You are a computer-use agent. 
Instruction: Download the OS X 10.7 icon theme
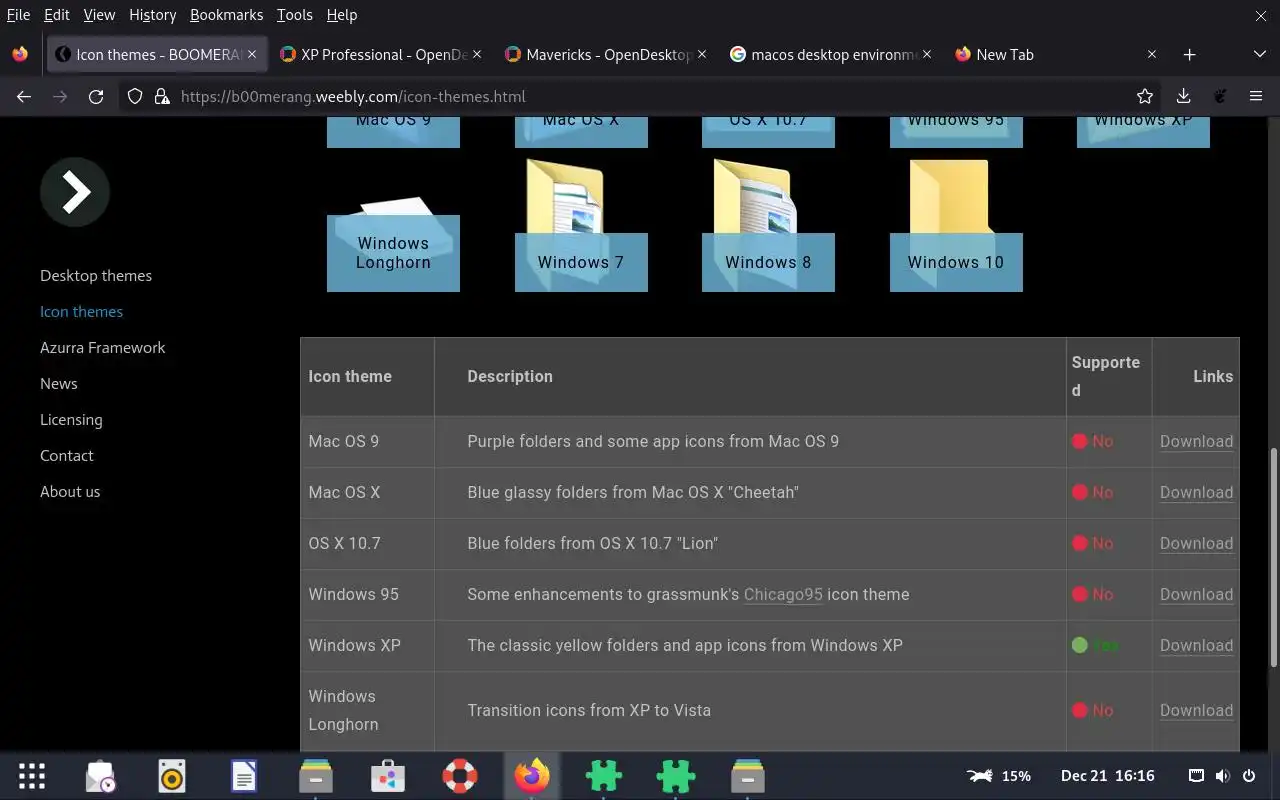click(1196, 543)
